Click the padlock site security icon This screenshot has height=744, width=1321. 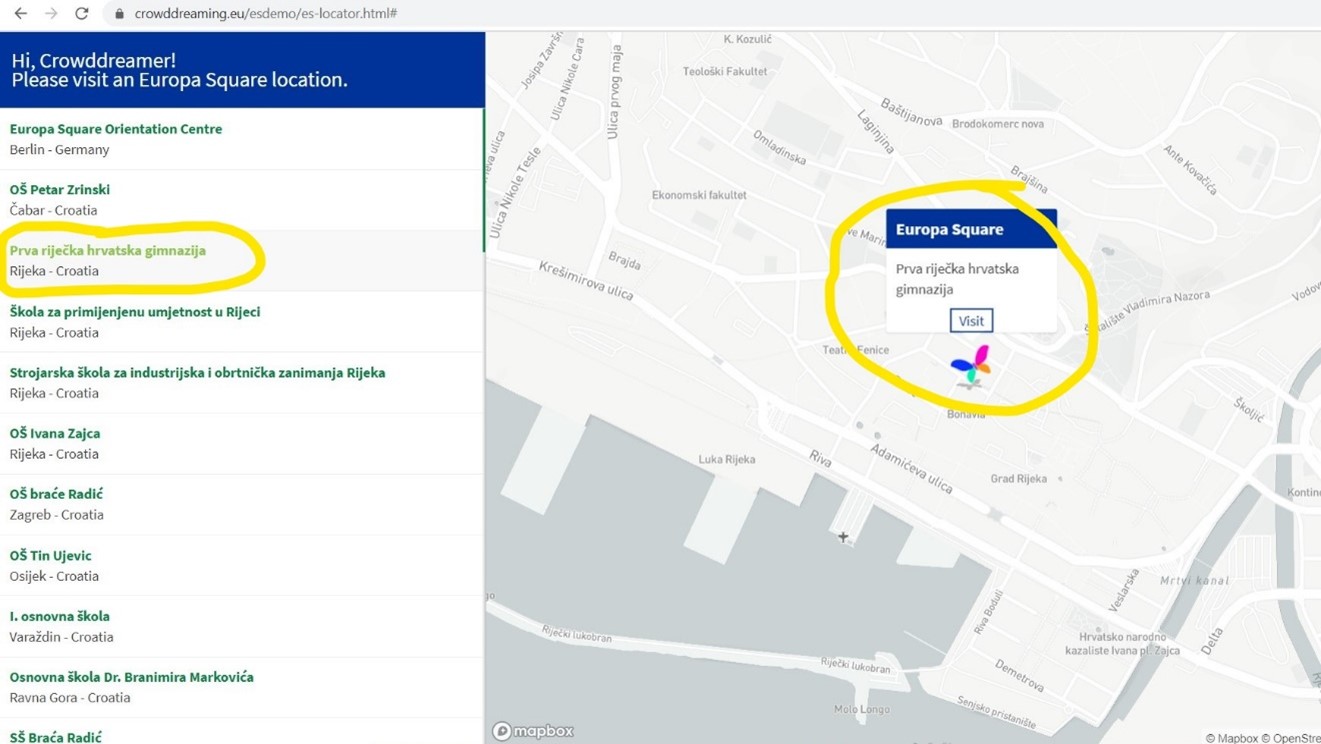click(119, 14)
